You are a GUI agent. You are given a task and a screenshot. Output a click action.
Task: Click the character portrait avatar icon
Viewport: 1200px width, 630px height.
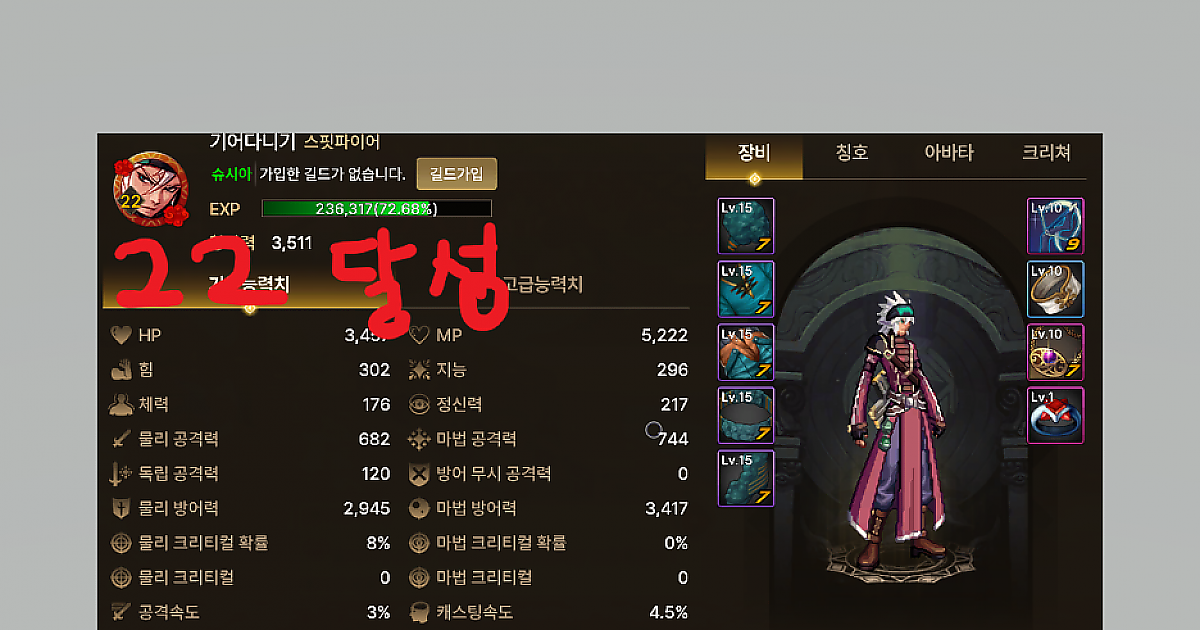[151, 188]
